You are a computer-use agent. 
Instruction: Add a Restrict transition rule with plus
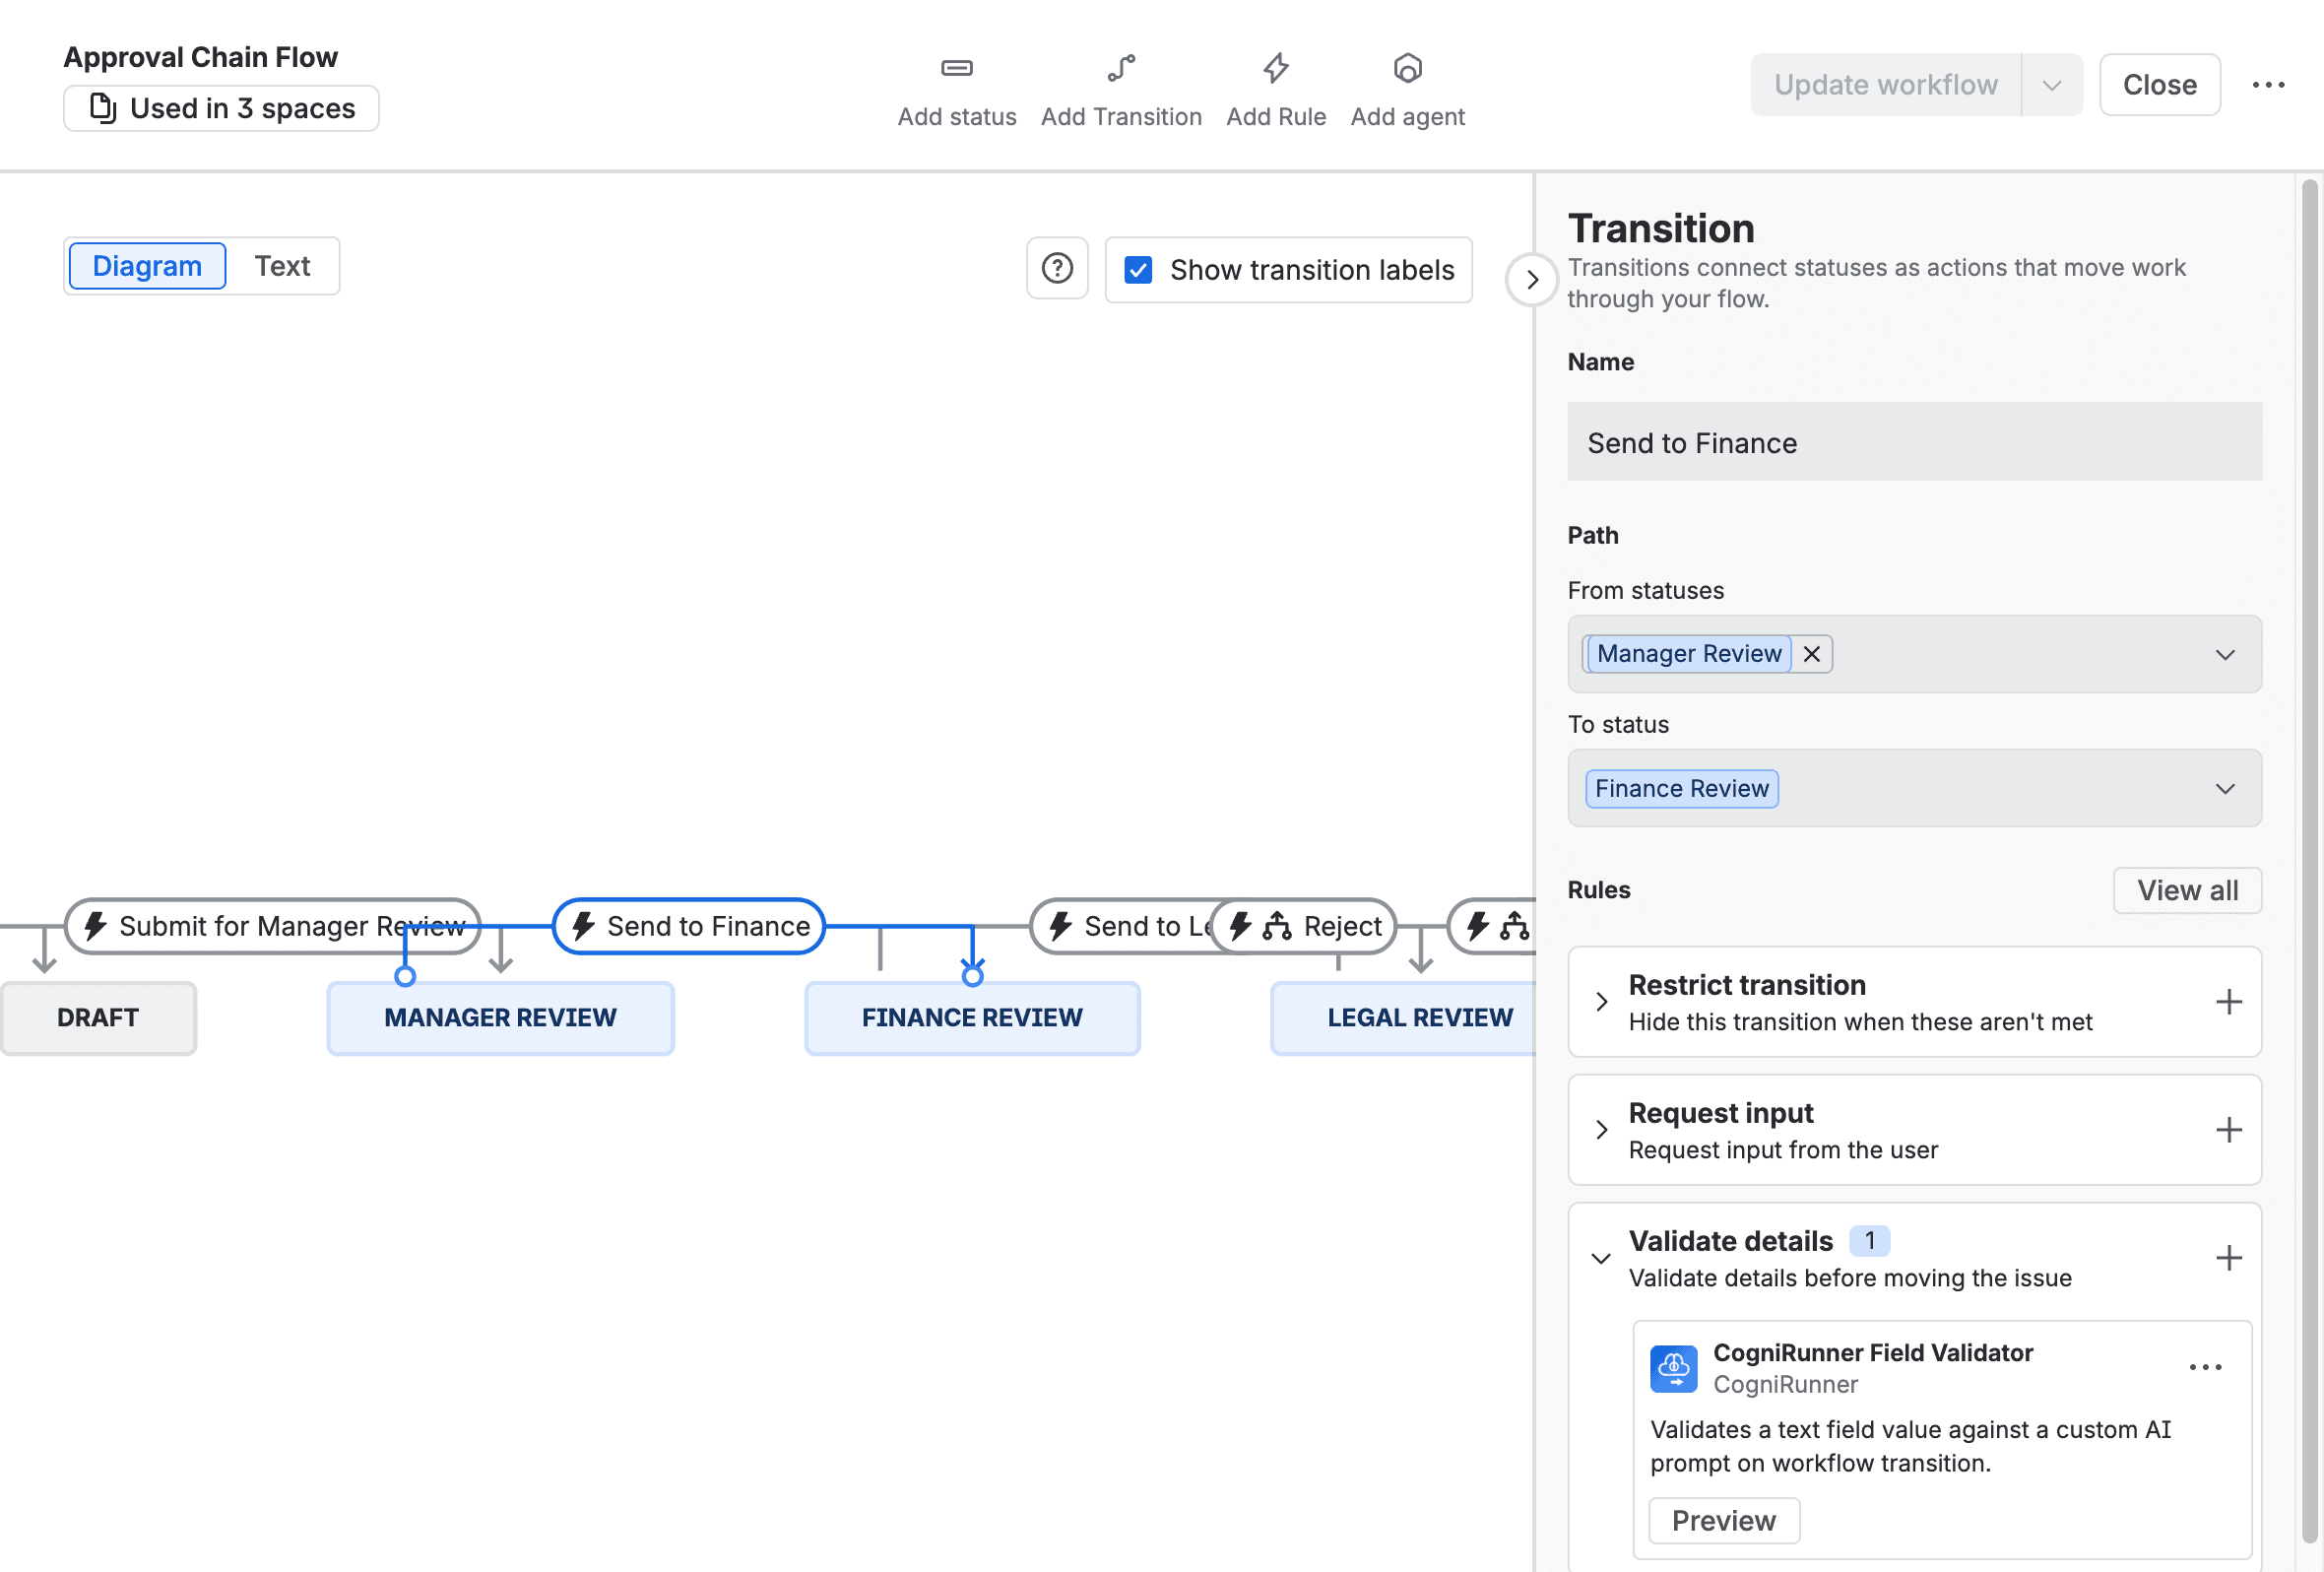(2228, 1002)
